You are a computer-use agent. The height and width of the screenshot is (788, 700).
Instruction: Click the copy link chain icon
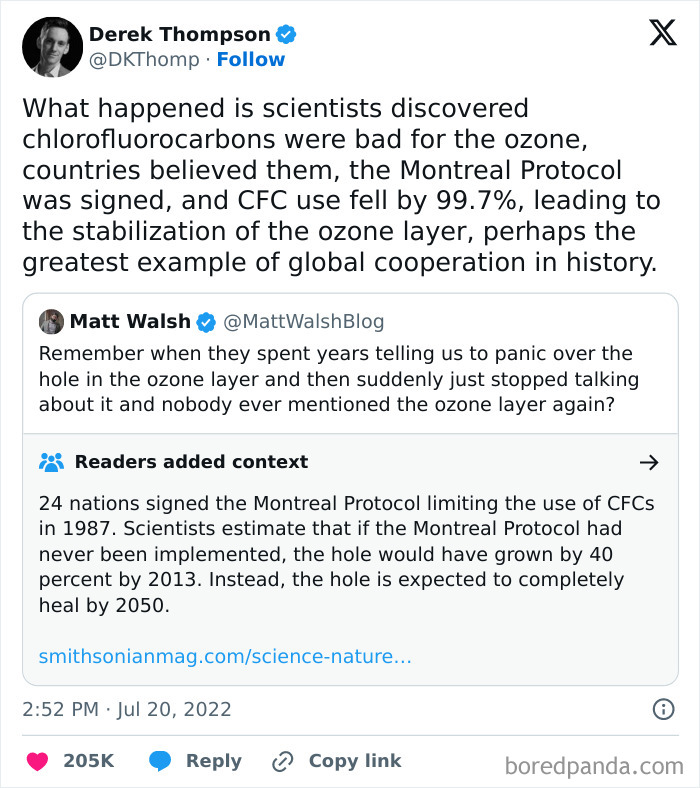pos(283,761)
